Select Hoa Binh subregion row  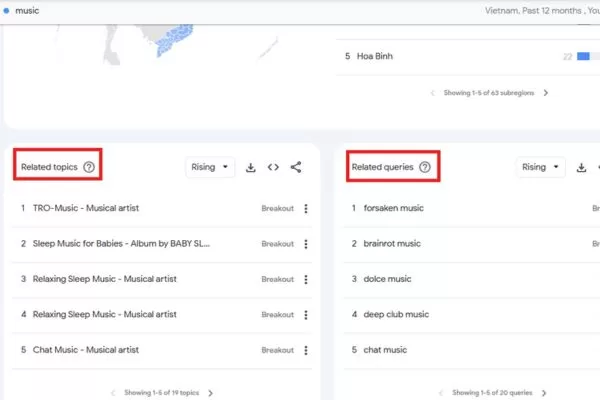468,57
